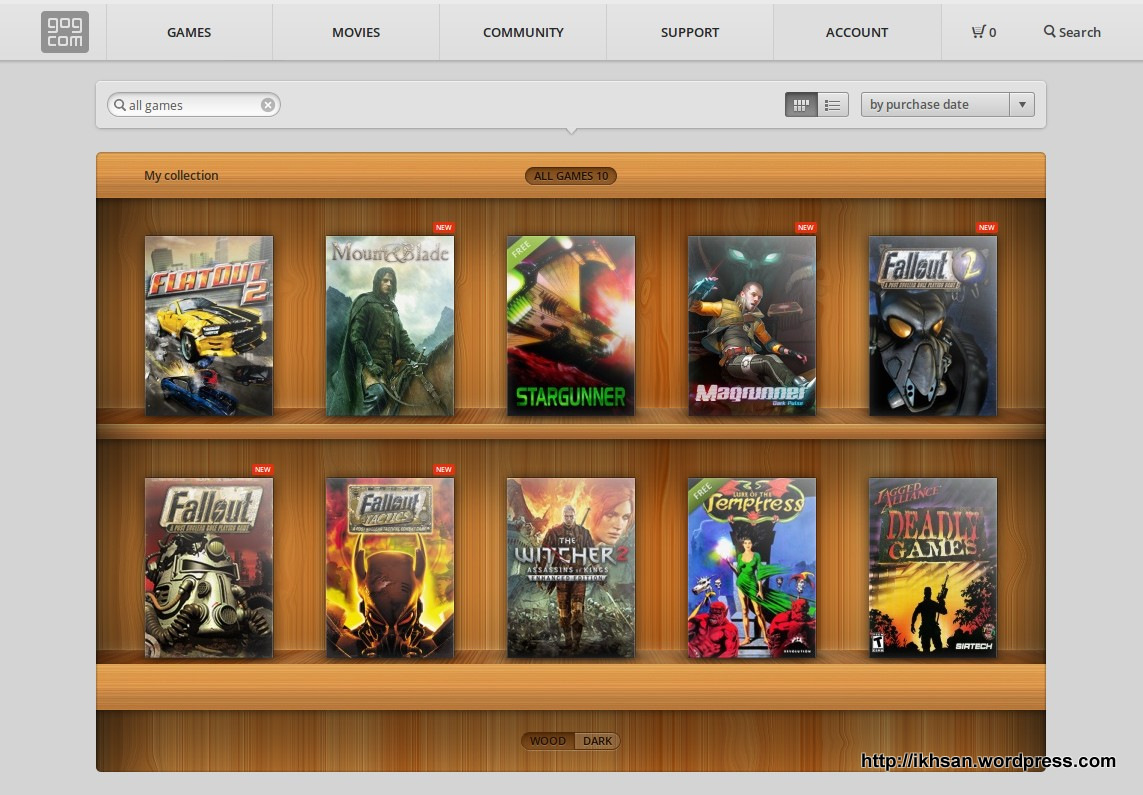
Task: Click the Search magnifier in top bar
Action: (1049, 31)
